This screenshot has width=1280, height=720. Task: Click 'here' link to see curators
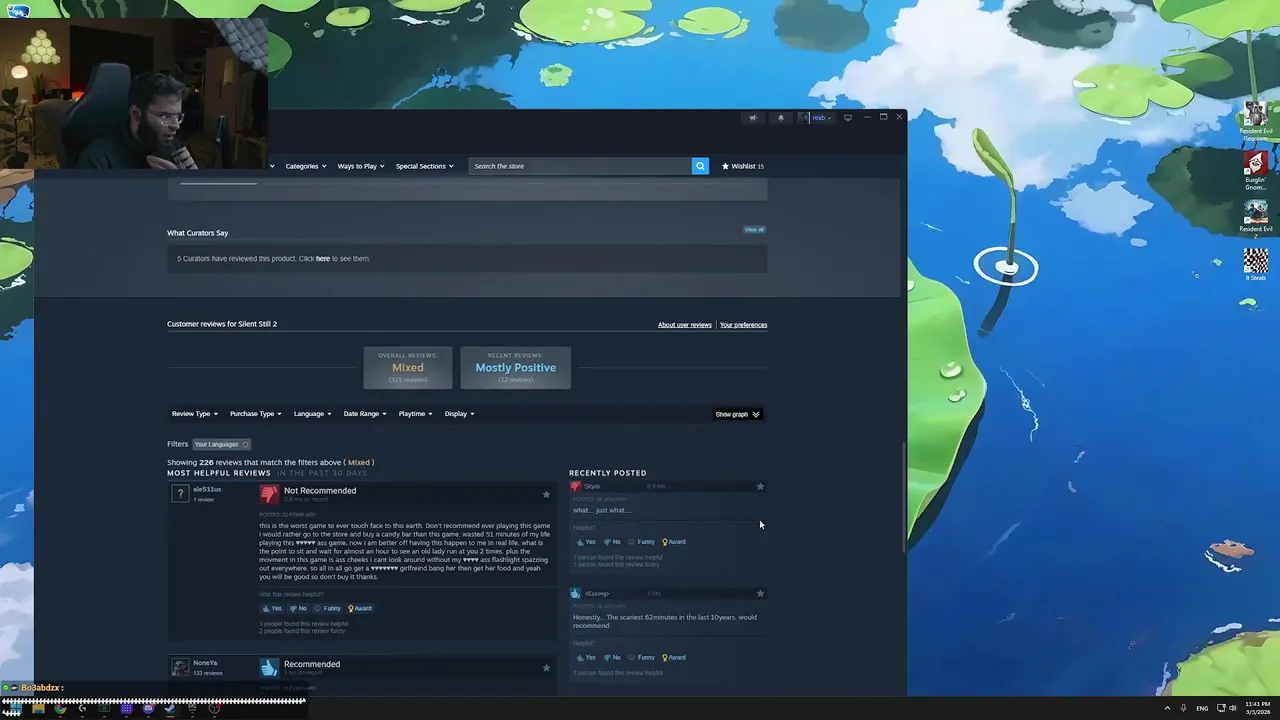pyautogui.click(x=323, y=259)
